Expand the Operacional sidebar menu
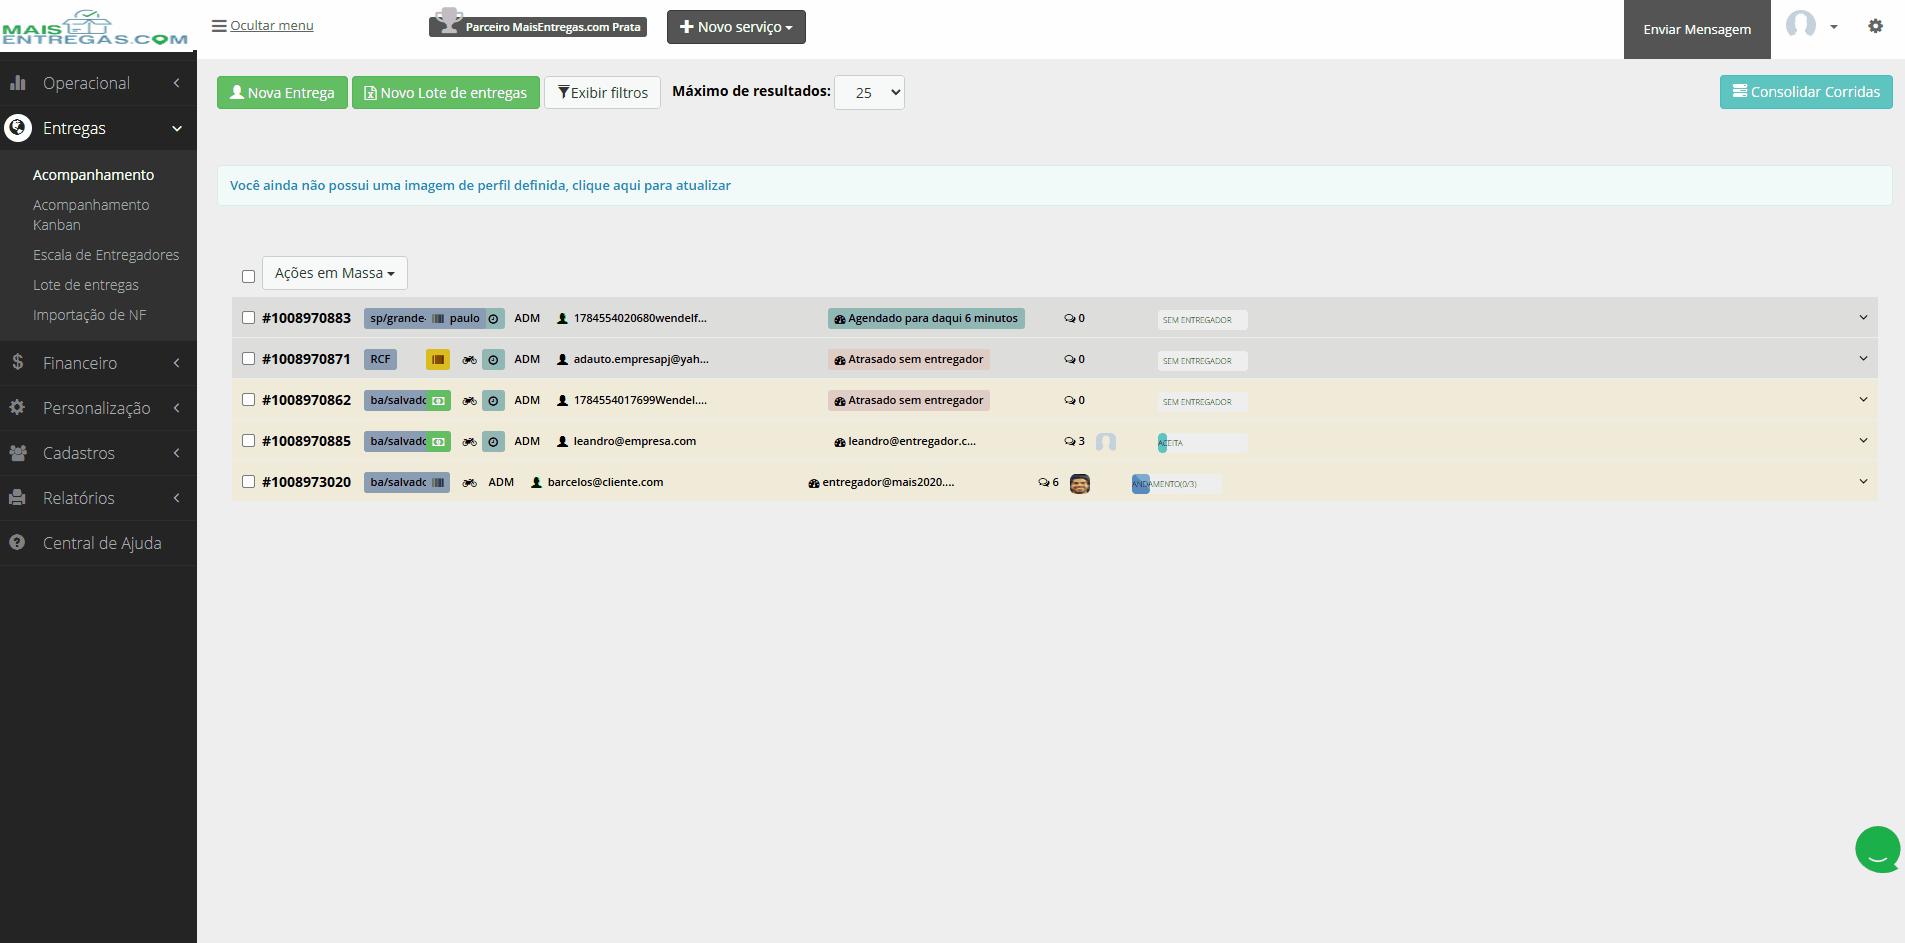Image resolution: width=1905 pixels, height=943 pixels. [98, 83]
